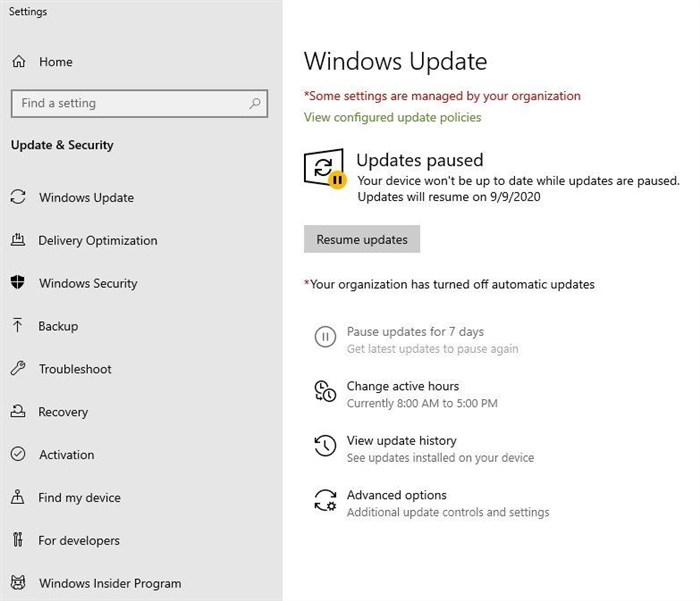Click the Recovery icon in sidebar
700x601 pixels.
pyautogui.click(x=18, y=411)
